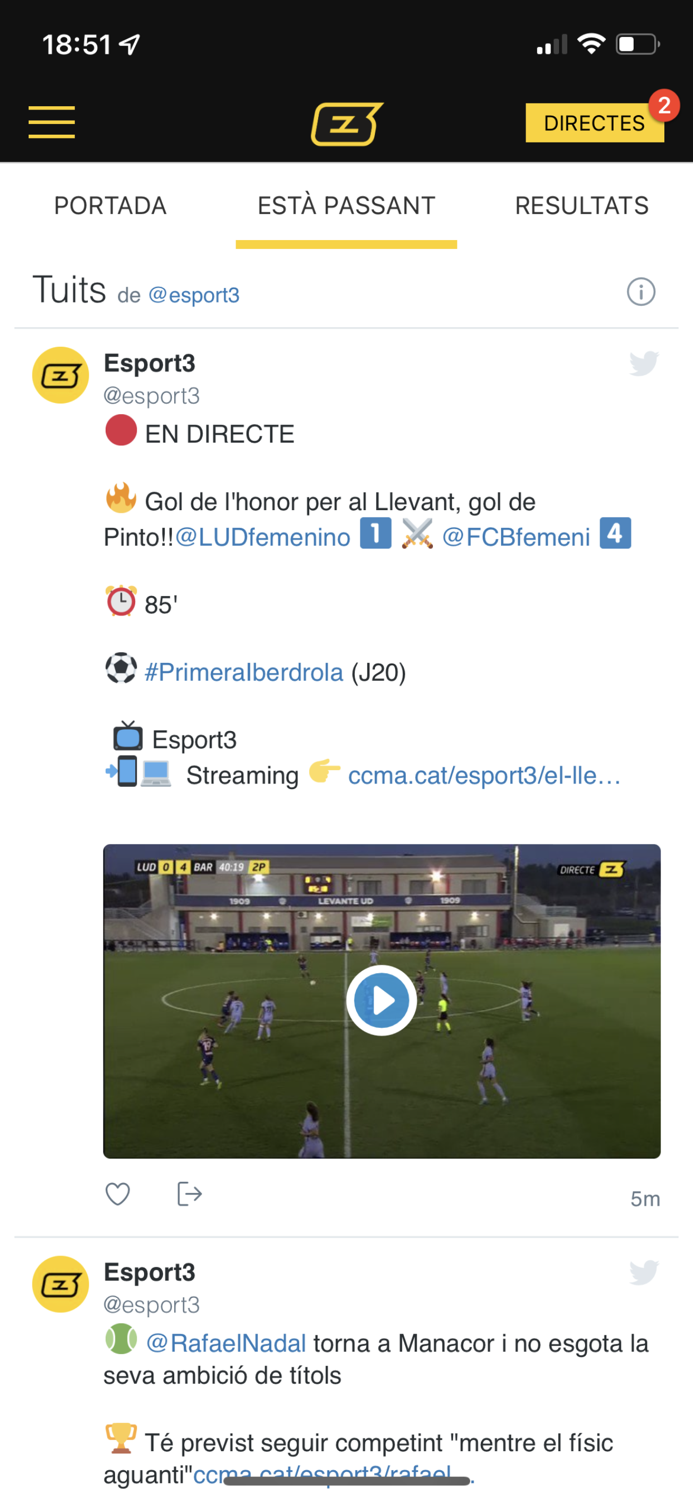This screenshot has height=1500, width=693.
Task: Open the DIRECTES live button
Action: point(595,123)
